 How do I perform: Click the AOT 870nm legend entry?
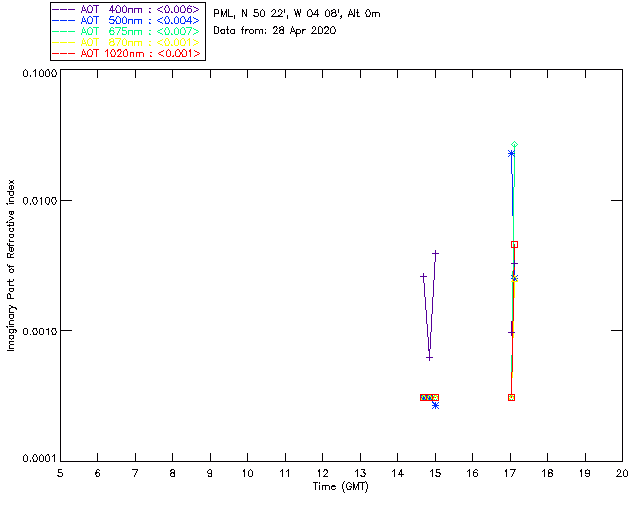coord(128,42)
